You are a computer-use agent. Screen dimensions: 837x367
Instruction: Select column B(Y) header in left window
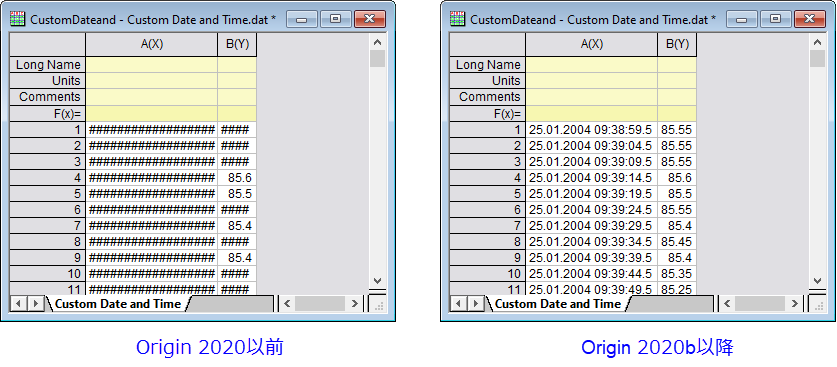237,45
